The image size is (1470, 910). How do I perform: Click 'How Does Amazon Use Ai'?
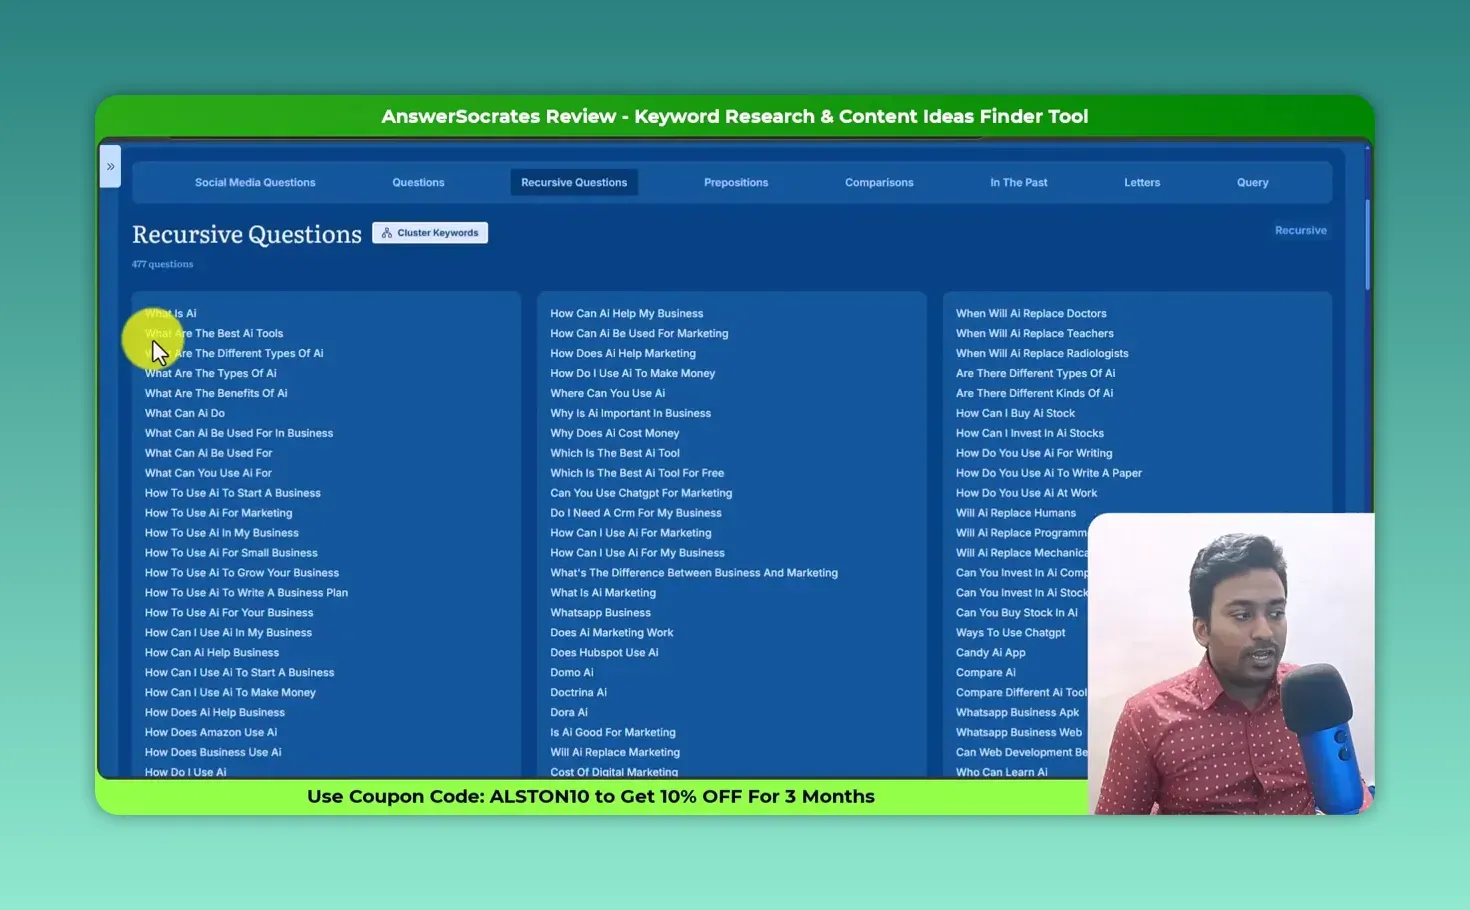(x=211, y=734)
